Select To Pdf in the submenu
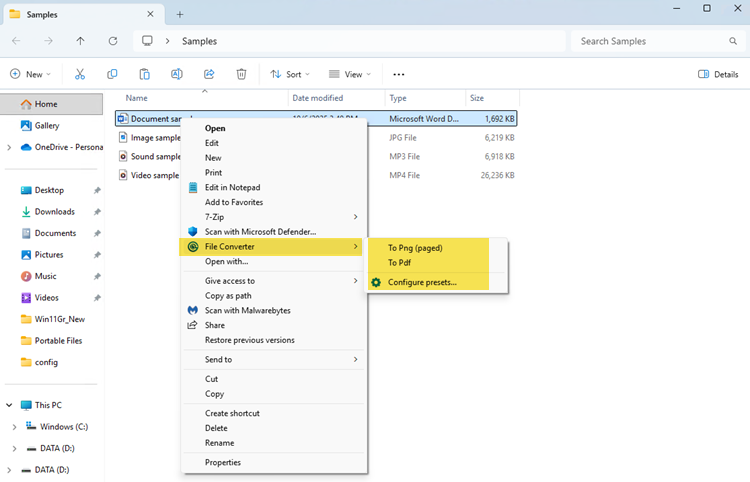This screenshot has height=482, width=750. [399, 263]
